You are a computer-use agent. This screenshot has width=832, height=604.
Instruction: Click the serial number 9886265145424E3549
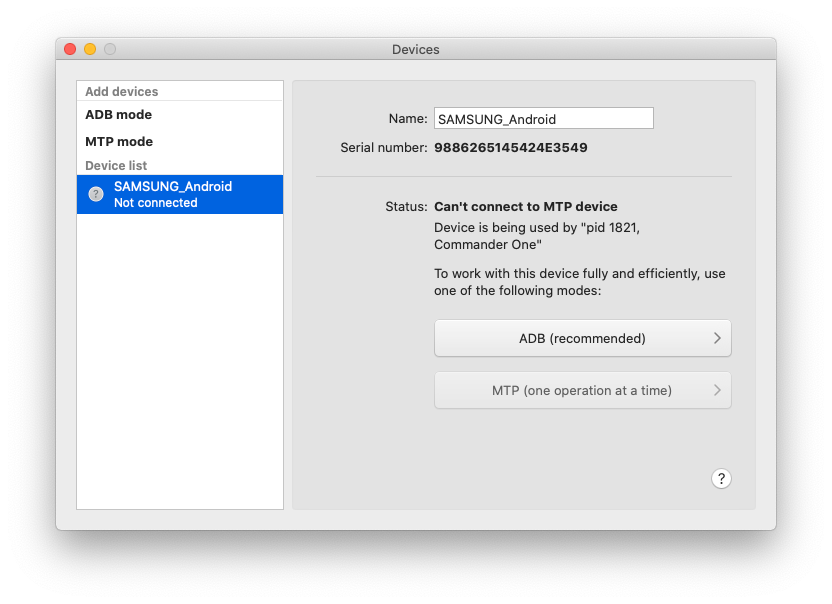(x=510, y=148)
